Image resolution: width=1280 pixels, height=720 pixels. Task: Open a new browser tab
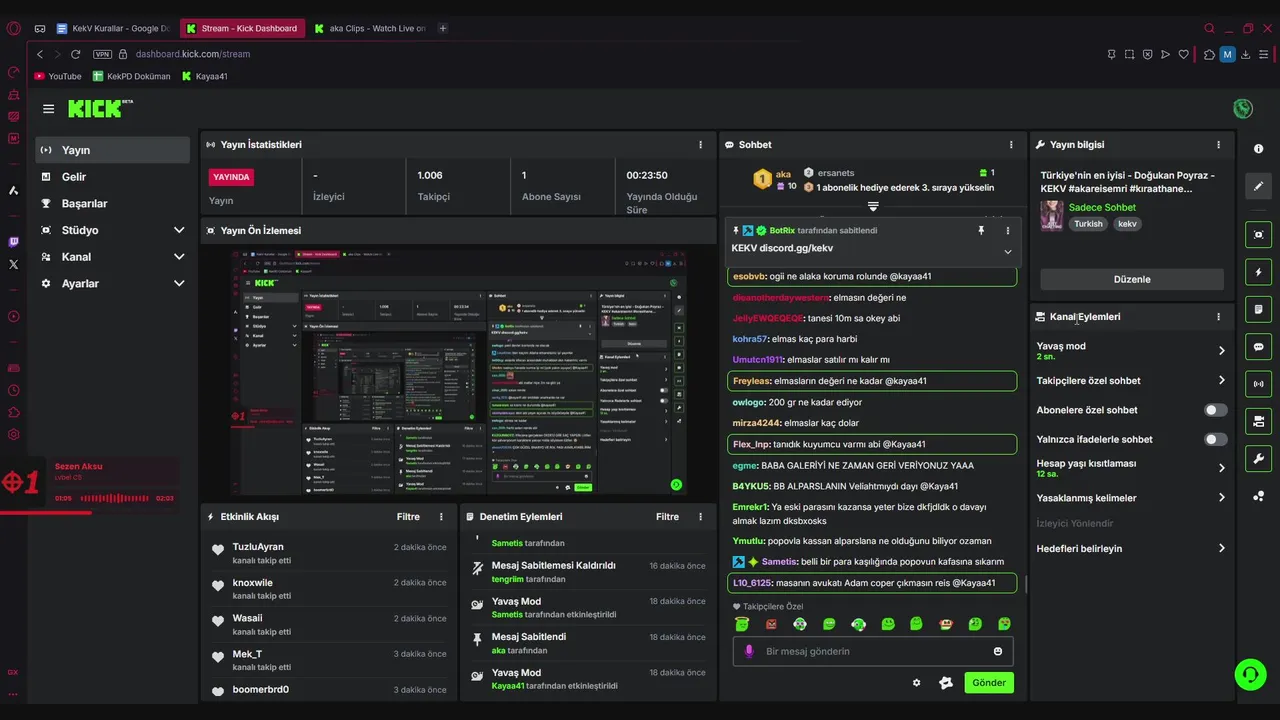(443, 28)
